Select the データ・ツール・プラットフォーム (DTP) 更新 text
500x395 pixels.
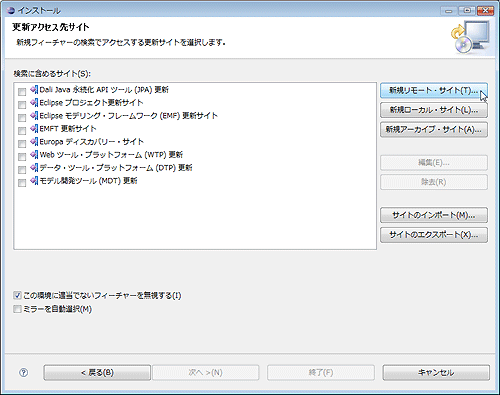[x=116, y=168]
